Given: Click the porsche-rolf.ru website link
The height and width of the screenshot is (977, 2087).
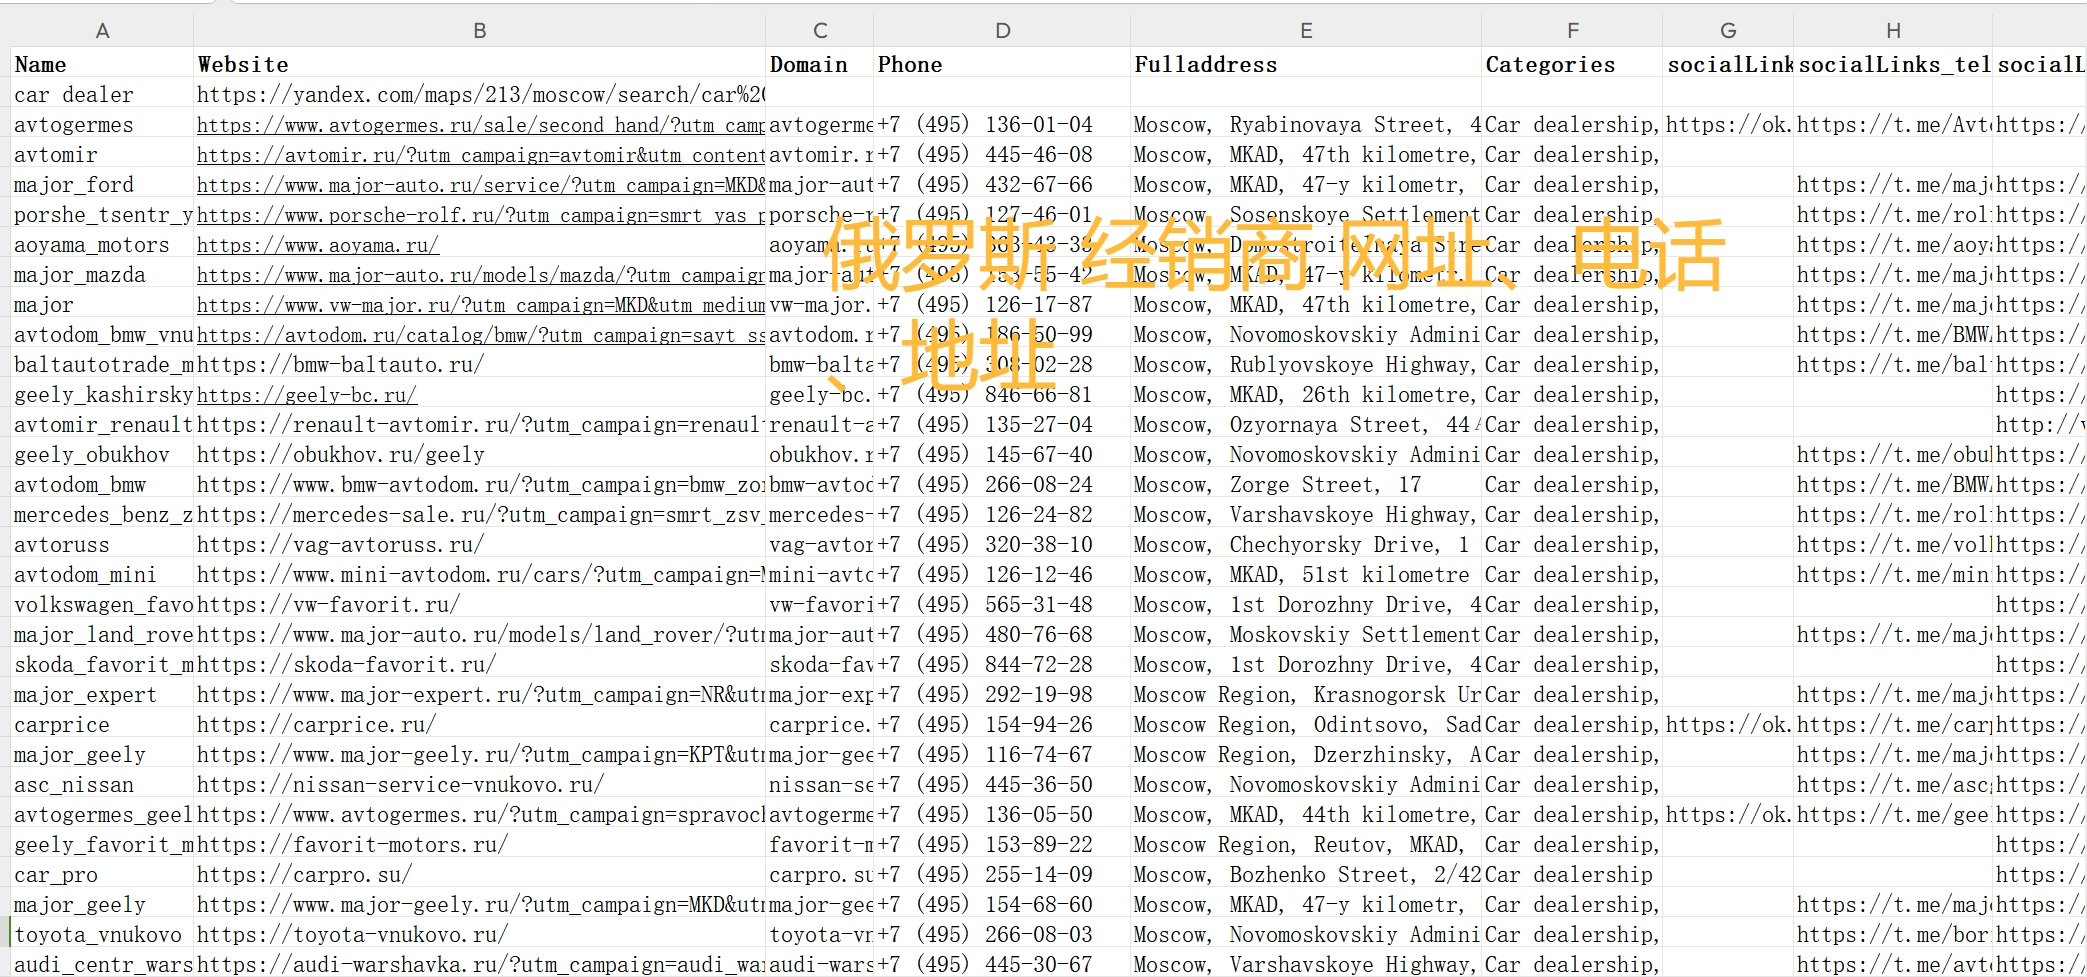Looking at the screenshot, I should 480,215.
